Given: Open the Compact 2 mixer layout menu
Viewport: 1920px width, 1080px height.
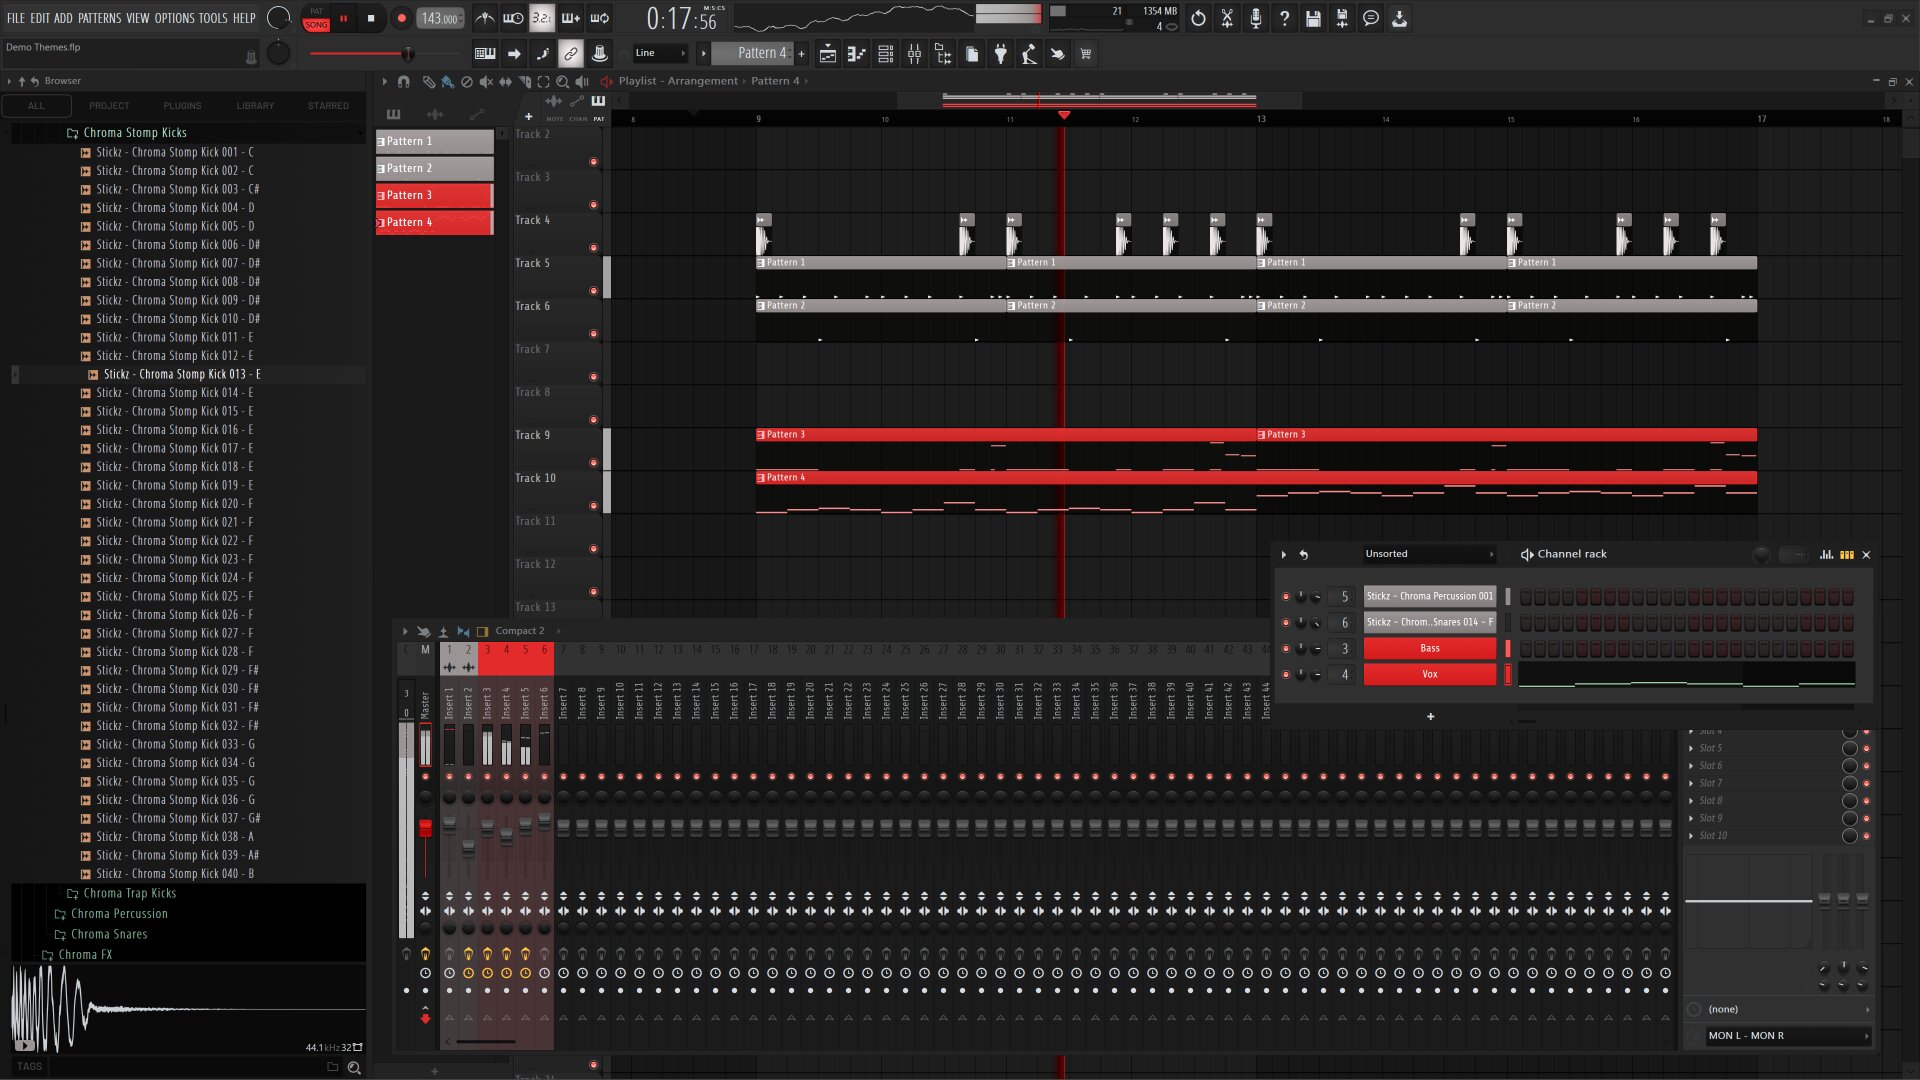Looking at the screenshot, I should pos(520,631).
